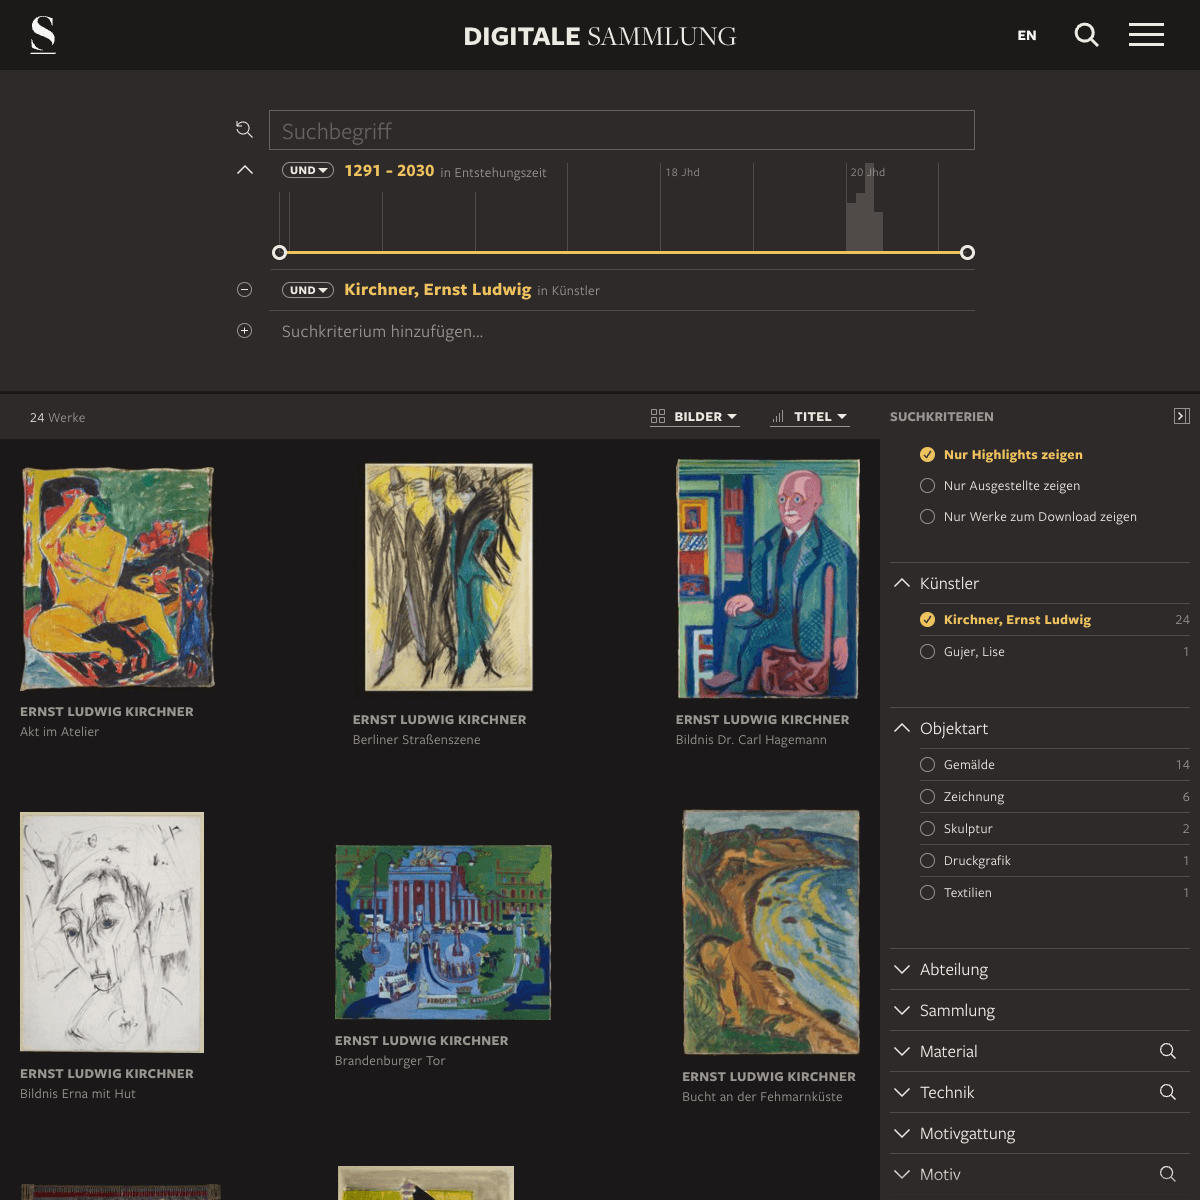Screen dimensions: 1200x1200
Task: Collapse the Suchkriterien sidebar panel
Action: pos(1181,416)
